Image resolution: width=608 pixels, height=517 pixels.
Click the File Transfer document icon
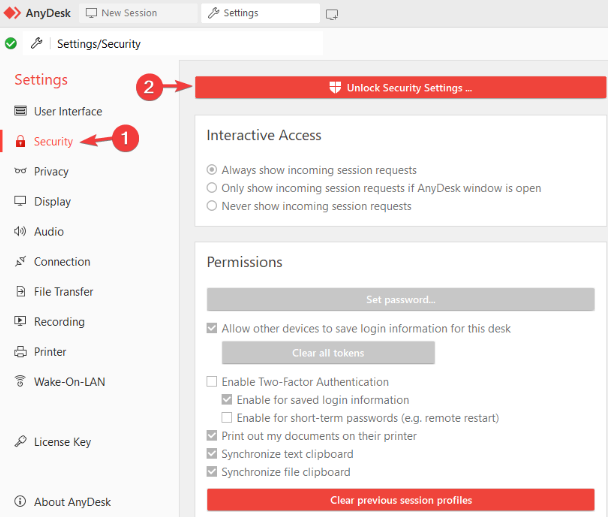[21, 291]
